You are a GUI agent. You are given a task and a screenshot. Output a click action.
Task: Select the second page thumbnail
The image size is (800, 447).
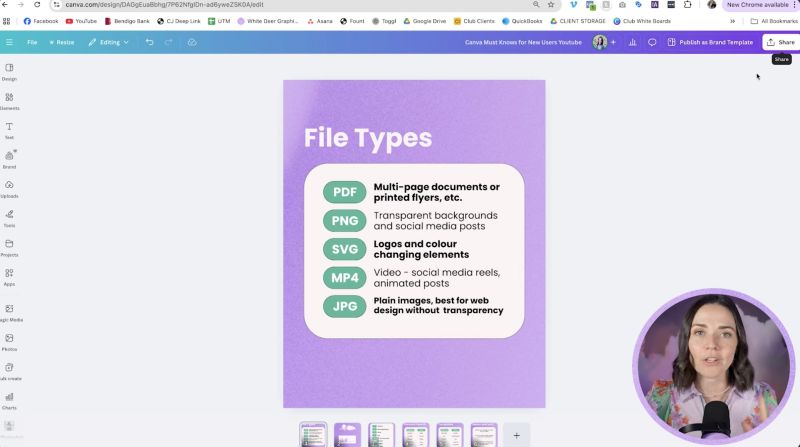pyautogui.click(x=347, y=435)
